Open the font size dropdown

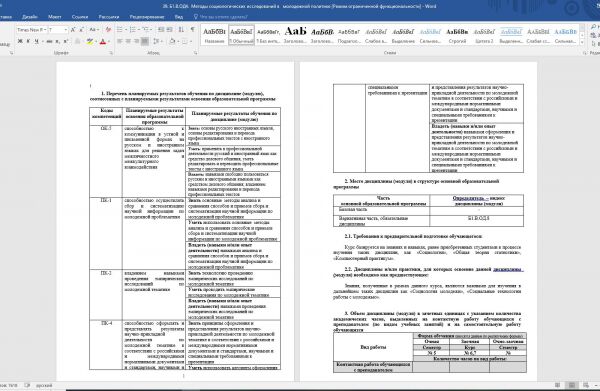click(66, 29)
